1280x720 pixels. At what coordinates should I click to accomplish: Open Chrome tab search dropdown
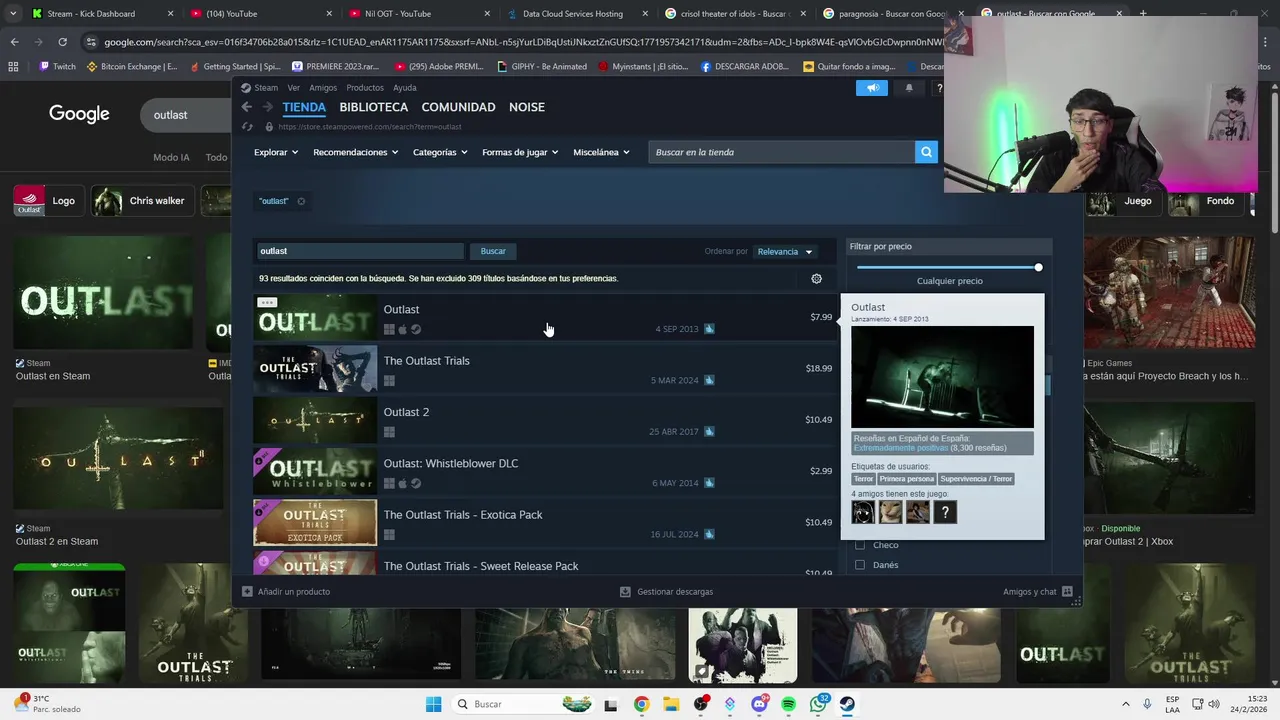click(13, 14)
